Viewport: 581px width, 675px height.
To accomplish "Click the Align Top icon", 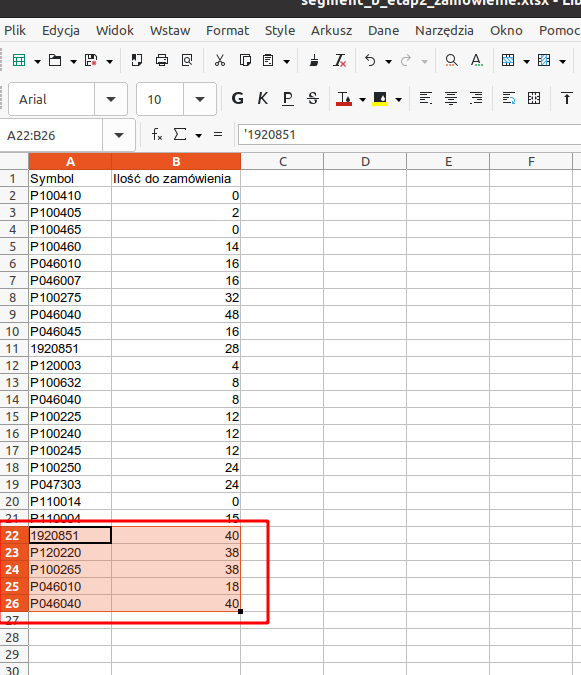I will click(567, 99).
